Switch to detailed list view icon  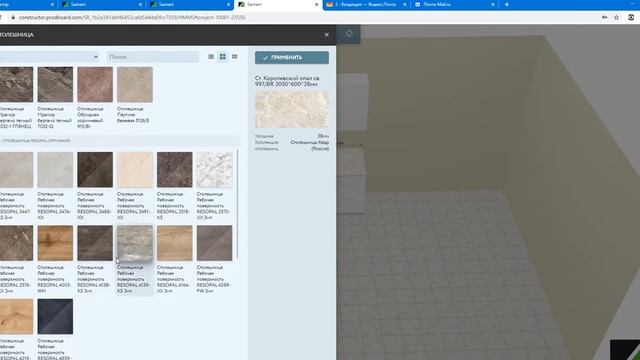pos(211,57)
